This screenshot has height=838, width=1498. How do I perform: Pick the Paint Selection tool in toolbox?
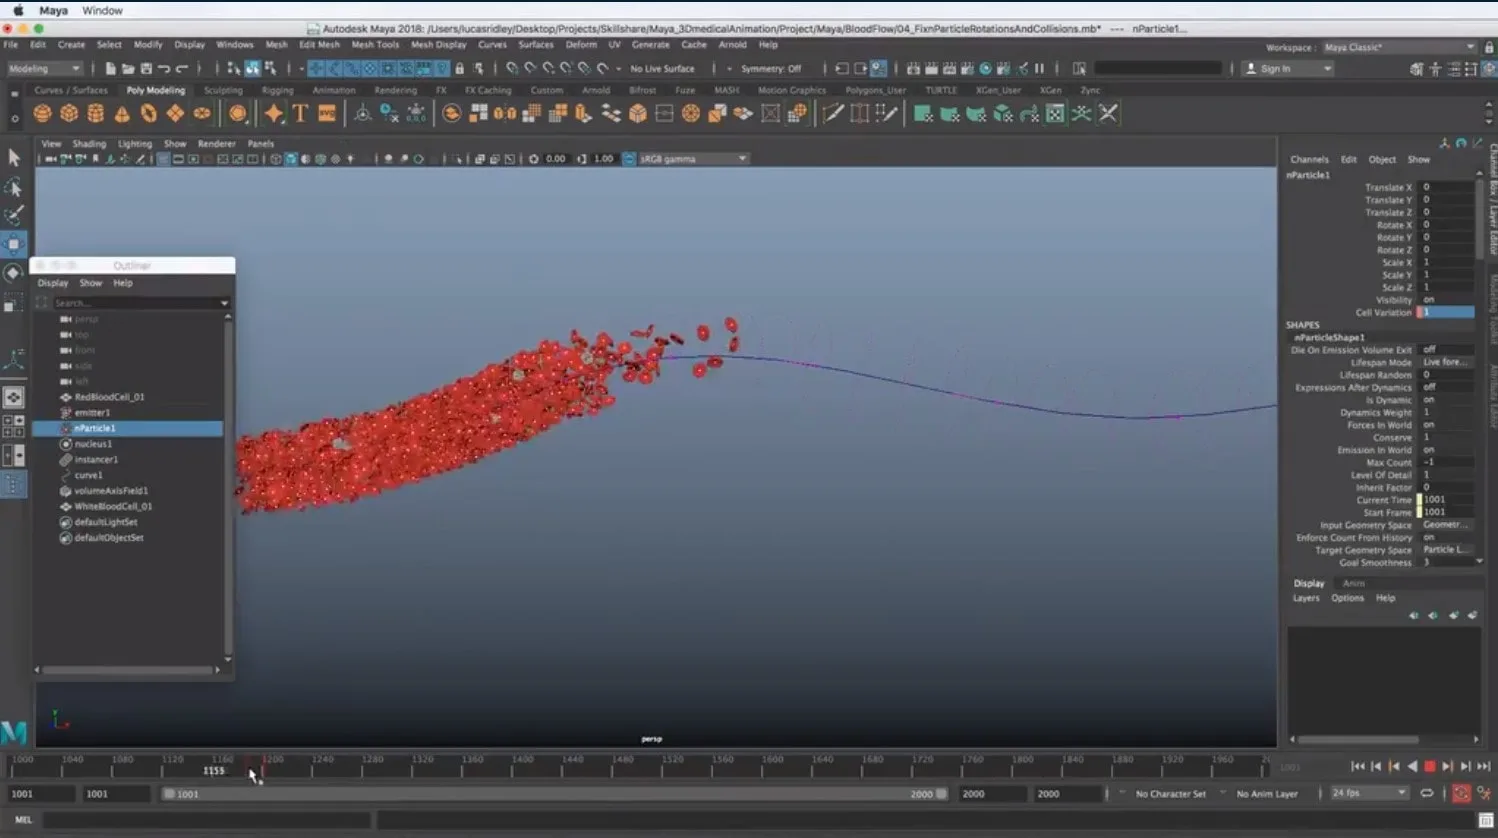pyautogui.click(x=14, y=215)
